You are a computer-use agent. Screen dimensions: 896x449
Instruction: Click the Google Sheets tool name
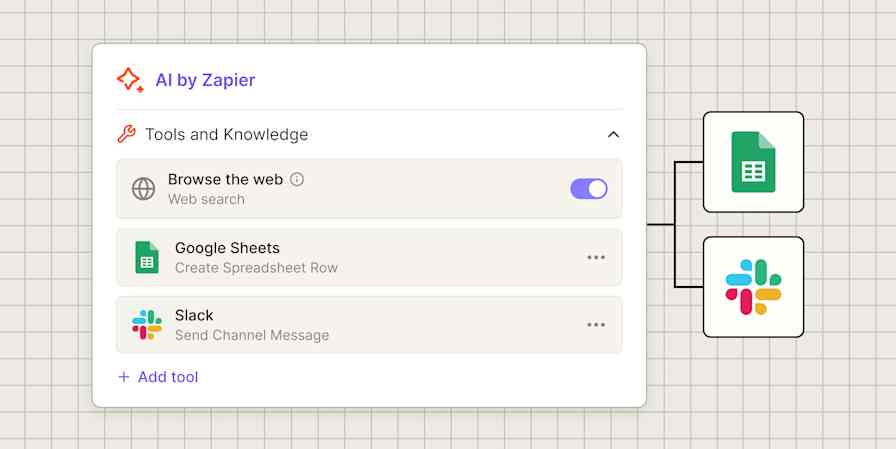point(227,248)
